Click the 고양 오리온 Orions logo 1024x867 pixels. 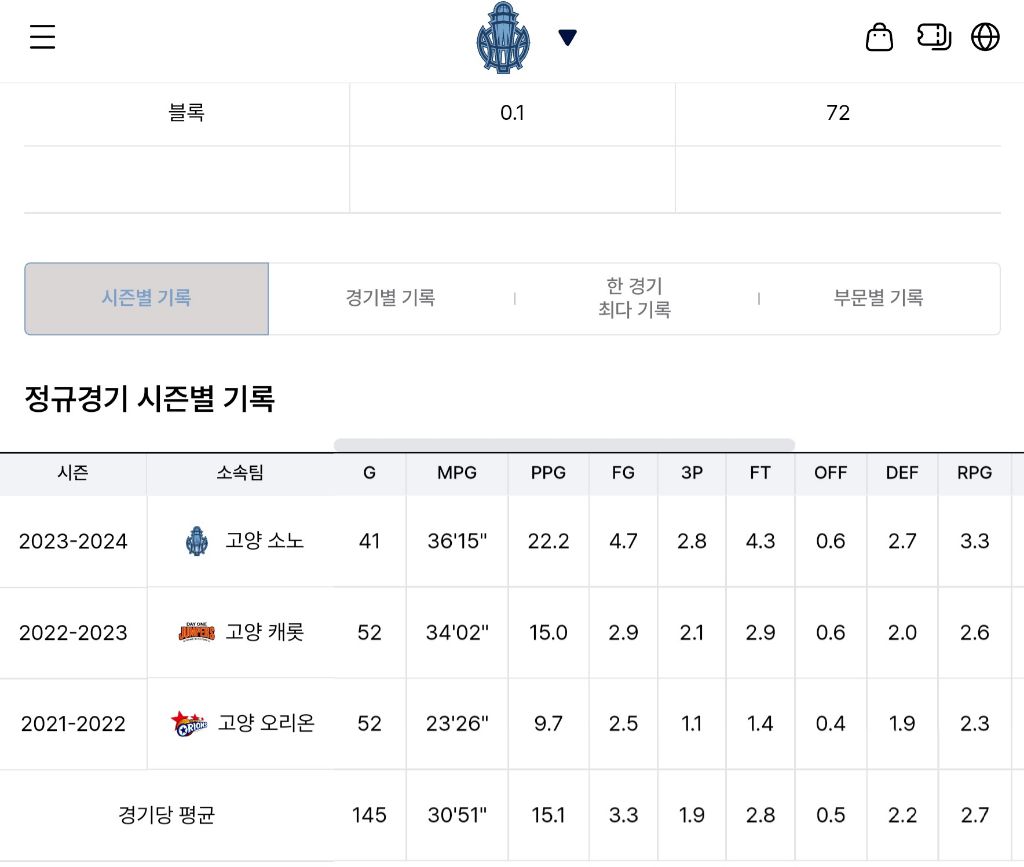[x=189, y=723]
